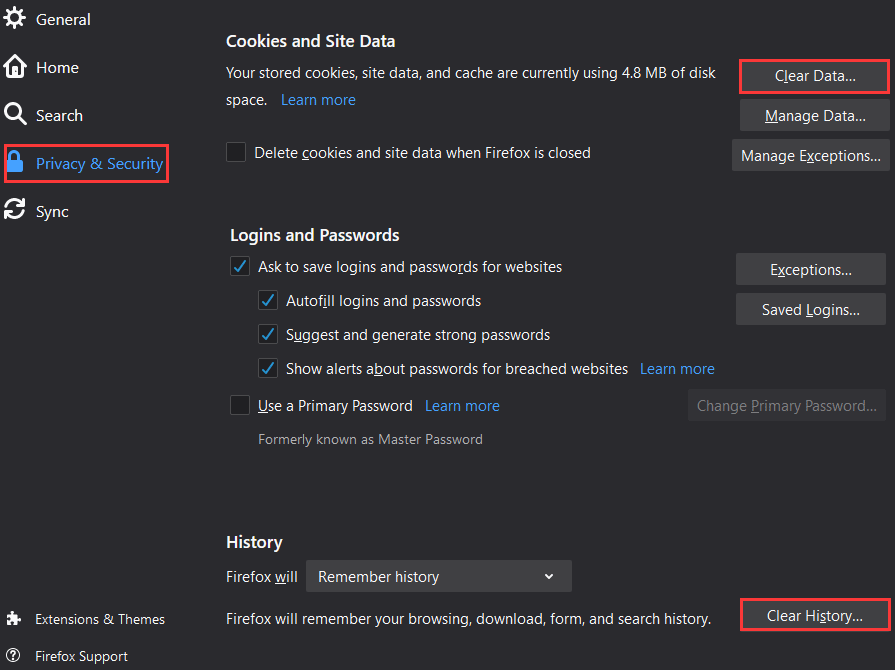Open the Sync settings category

coord(52,212)
